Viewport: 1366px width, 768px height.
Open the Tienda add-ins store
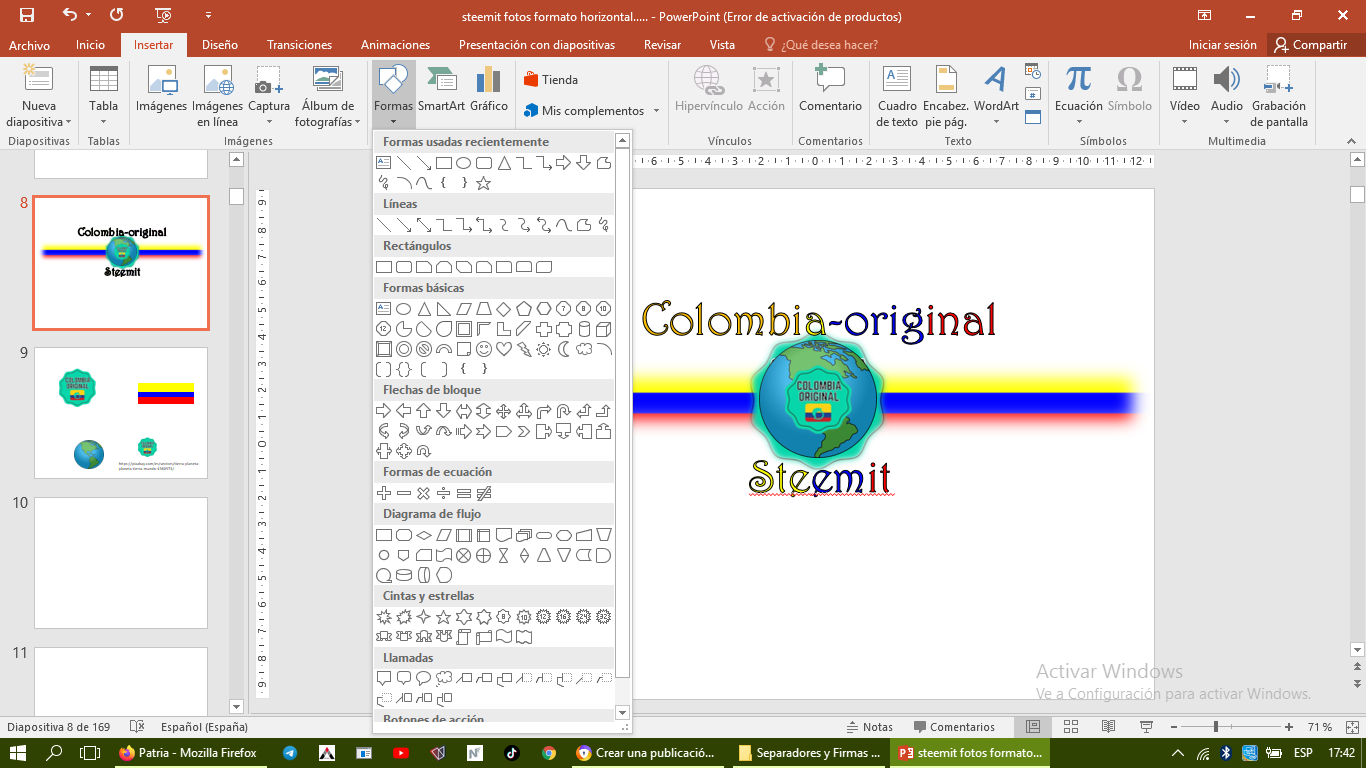(x=551, y=80)
